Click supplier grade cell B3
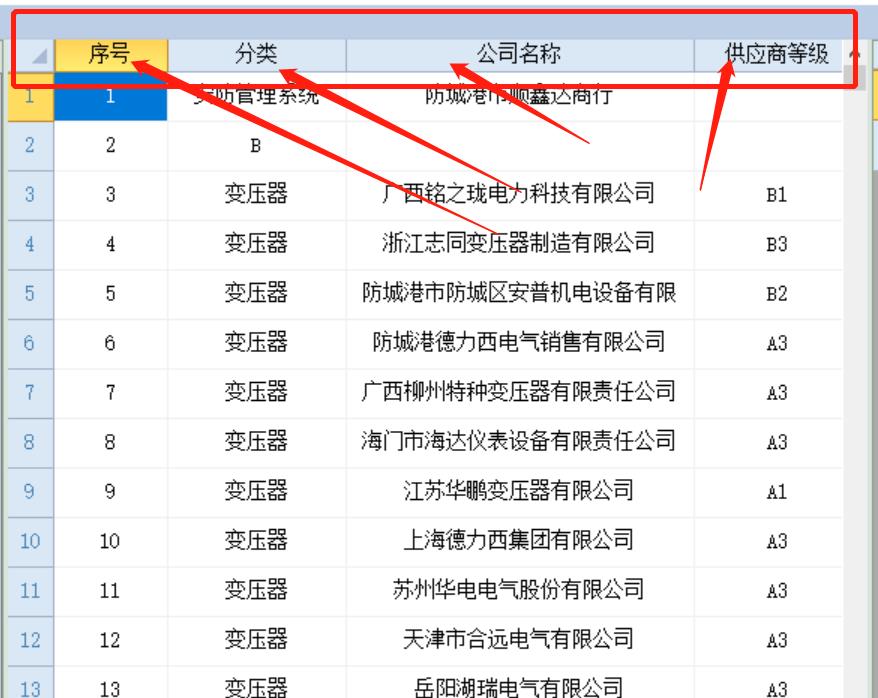Screen dimensions: 878x698 [768, 244]
